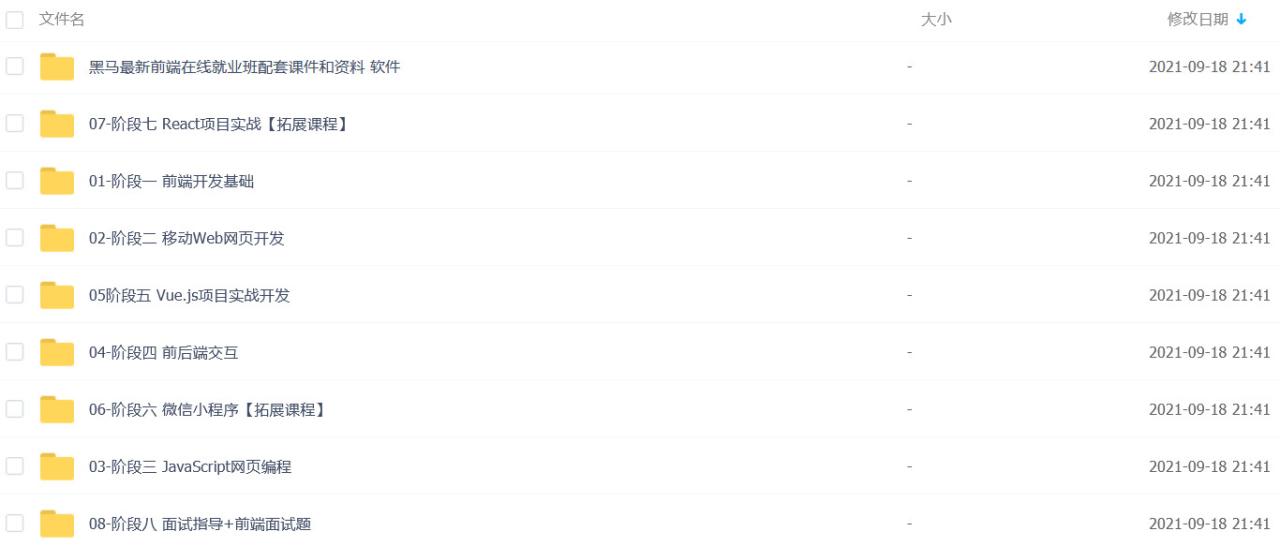Select checkbox for 01-阶段一 前端开发基础 row
The height and width of the screenshot is (546, 1280).
(x=14, y=181)
